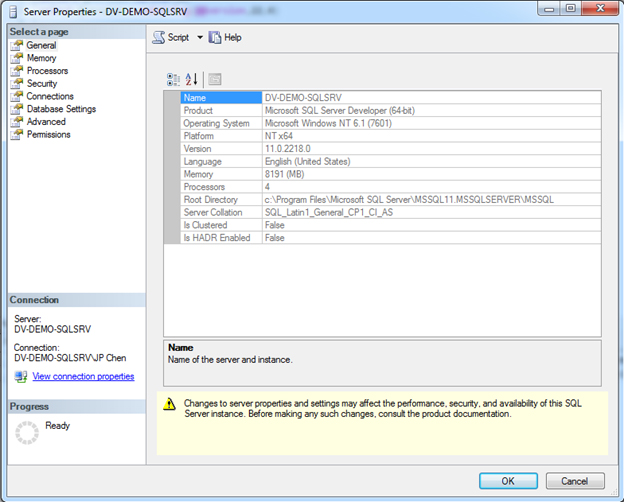Click the Database Settings page icon
This screenshot has height=502, width=624.
17,109
